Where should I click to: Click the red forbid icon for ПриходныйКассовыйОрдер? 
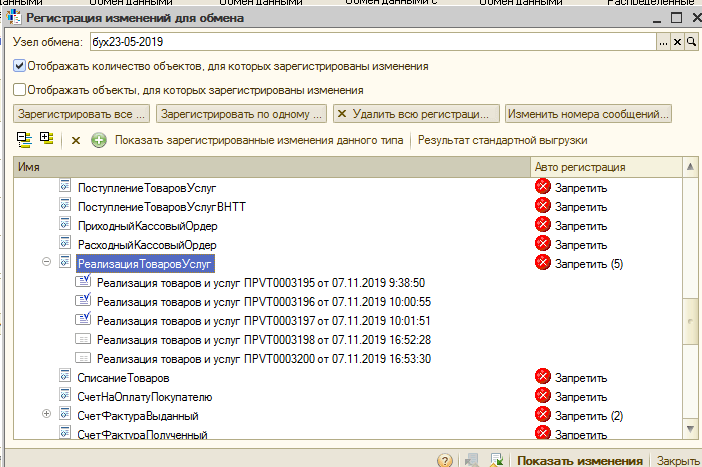coord(543,225)
